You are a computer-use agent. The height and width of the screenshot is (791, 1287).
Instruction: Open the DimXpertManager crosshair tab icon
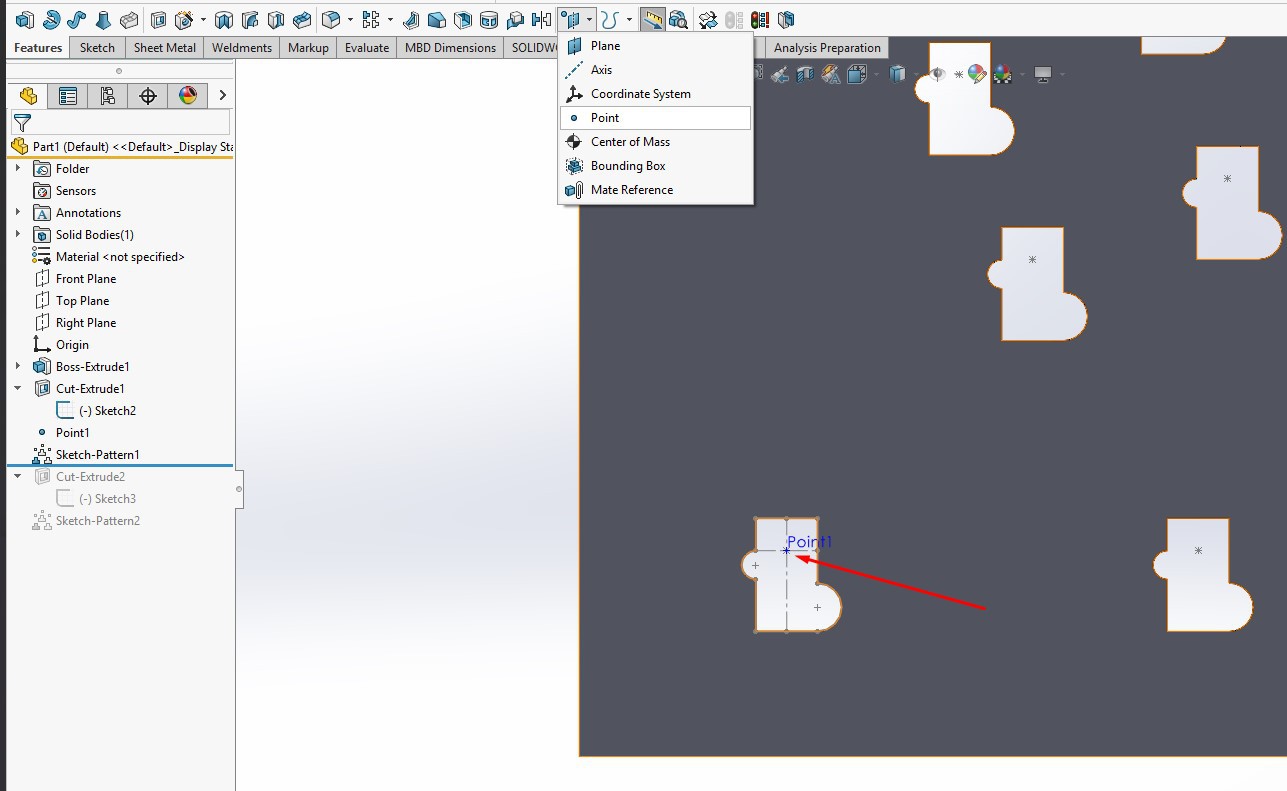pos(148,96)
